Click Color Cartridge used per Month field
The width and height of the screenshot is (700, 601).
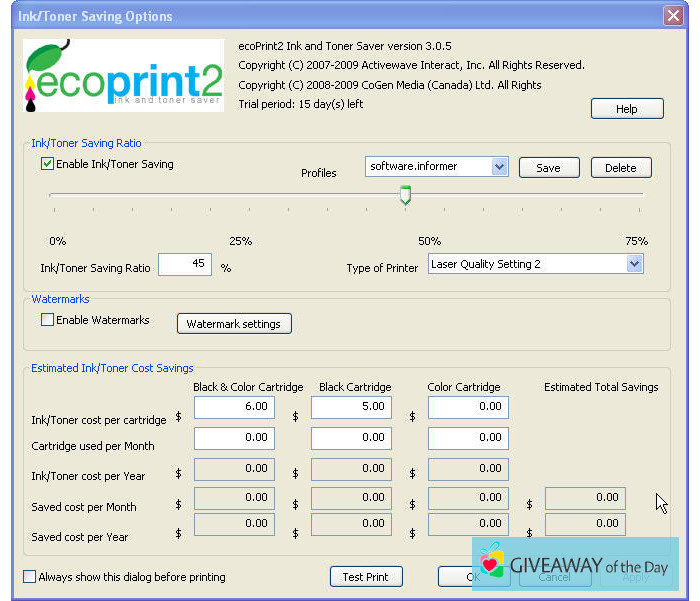468,438
